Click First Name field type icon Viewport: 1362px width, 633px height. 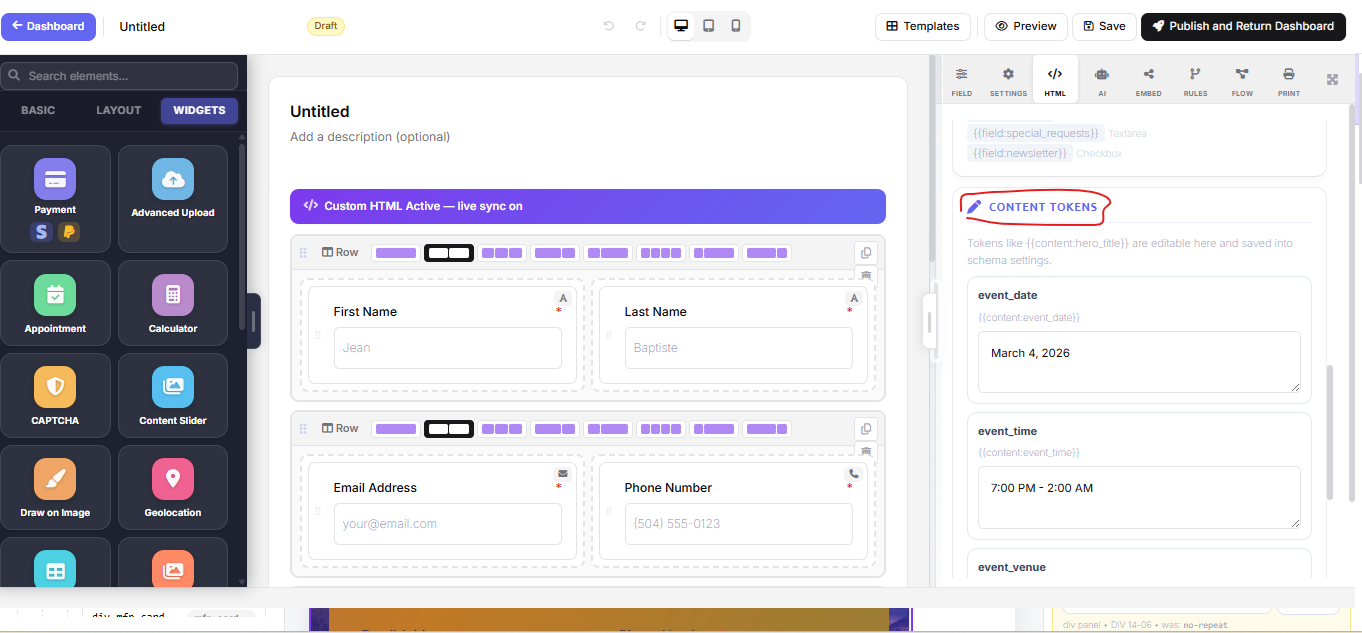pyautogui.click(x=563, y=298)
